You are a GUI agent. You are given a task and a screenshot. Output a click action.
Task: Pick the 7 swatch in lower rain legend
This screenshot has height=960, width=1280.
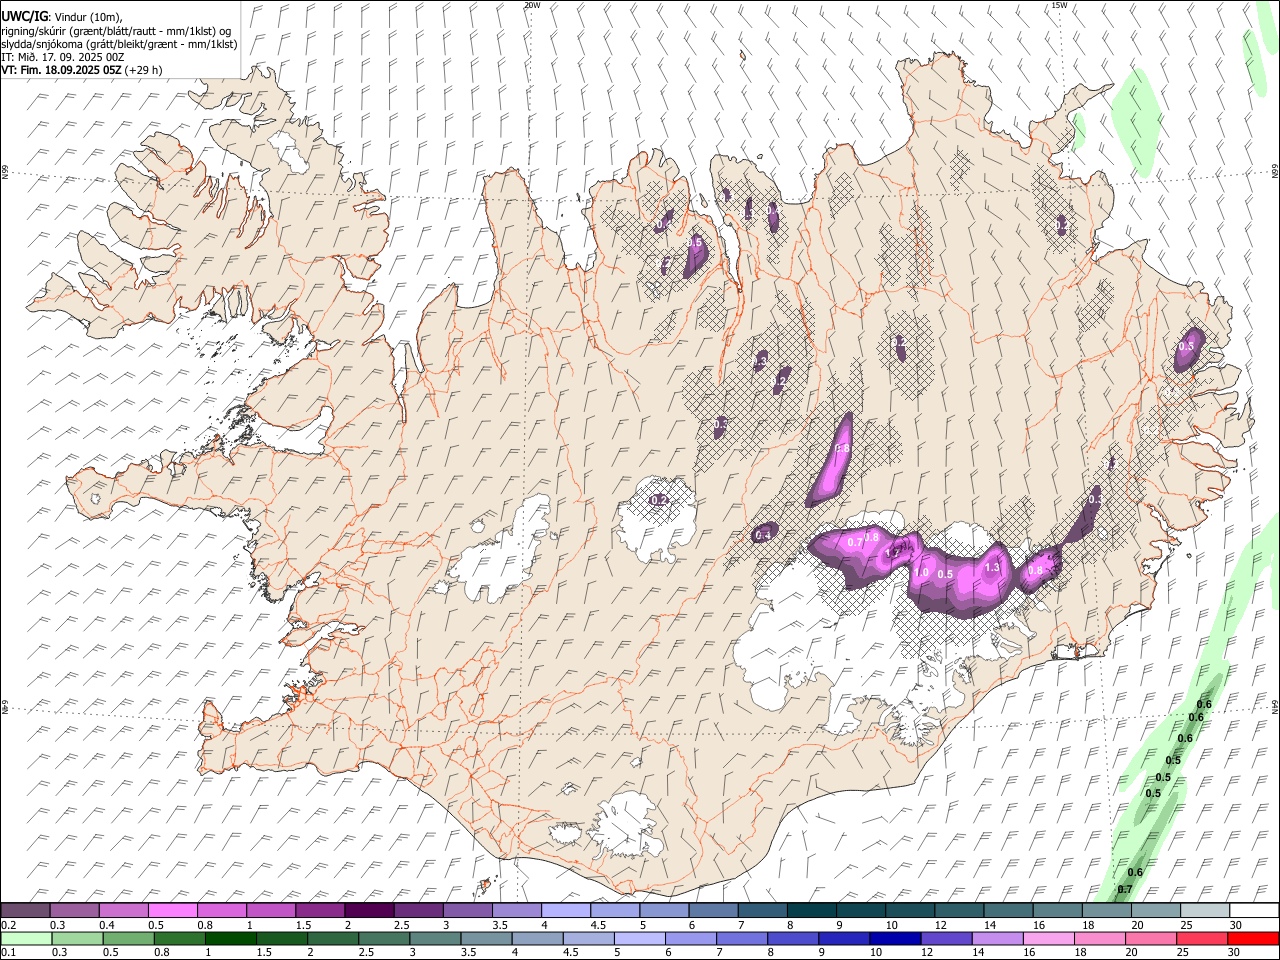[741, 938]
